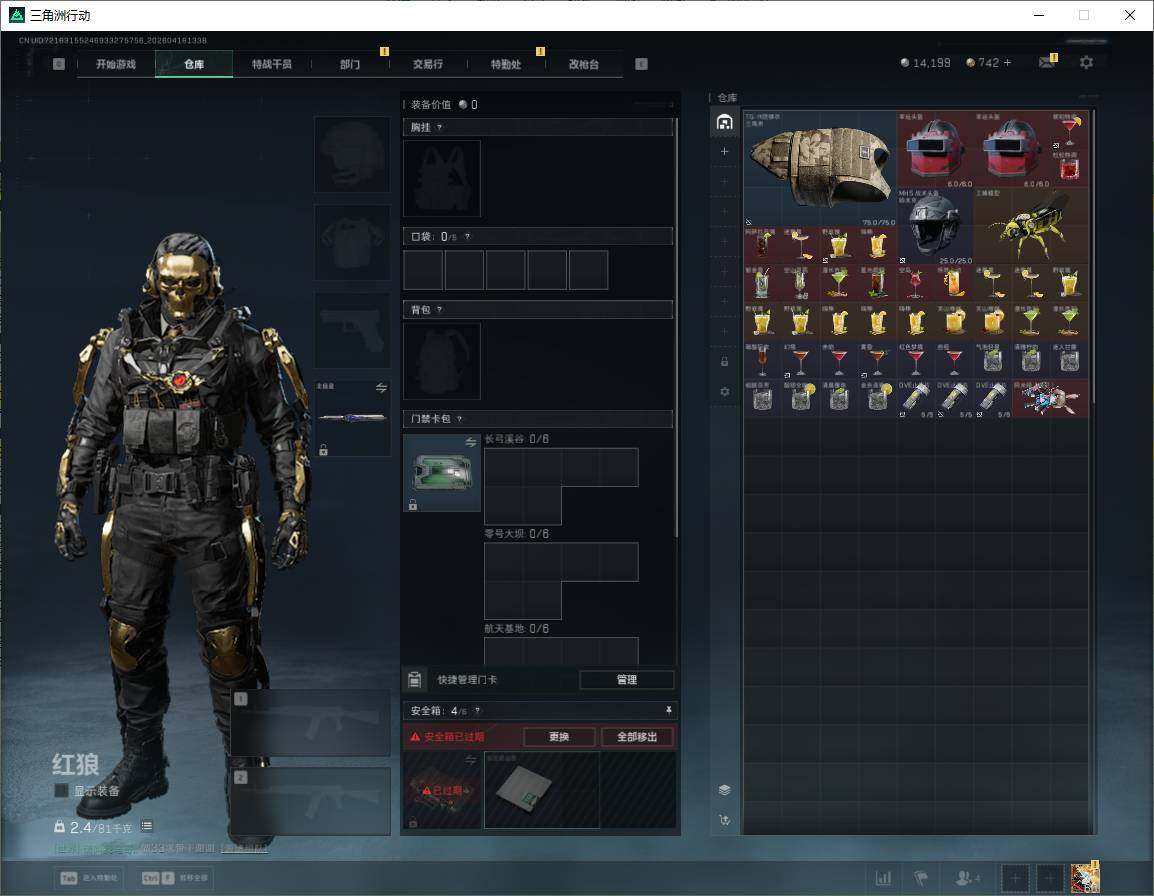Pin the safe box panel
1154x896 pixels.
(668, 710)
